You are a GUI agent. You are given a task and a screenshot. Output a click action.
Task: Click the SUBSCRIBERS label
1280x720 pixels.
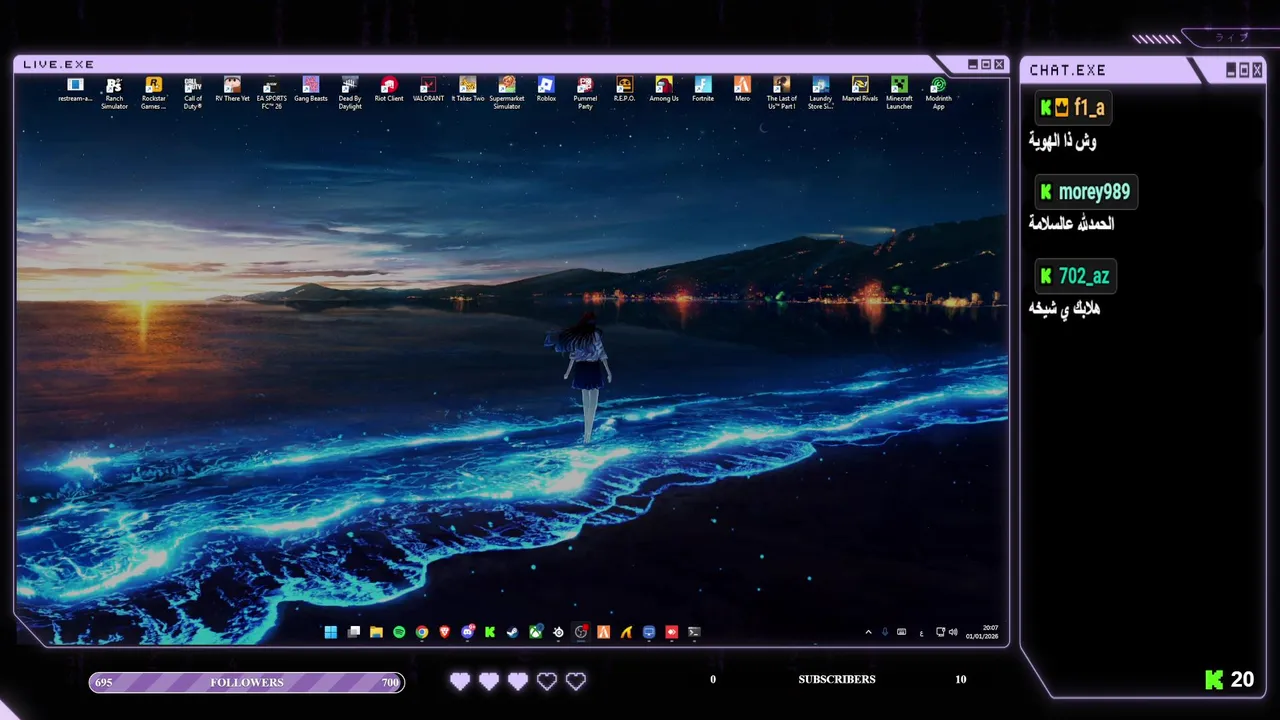[x=837, y=679]
